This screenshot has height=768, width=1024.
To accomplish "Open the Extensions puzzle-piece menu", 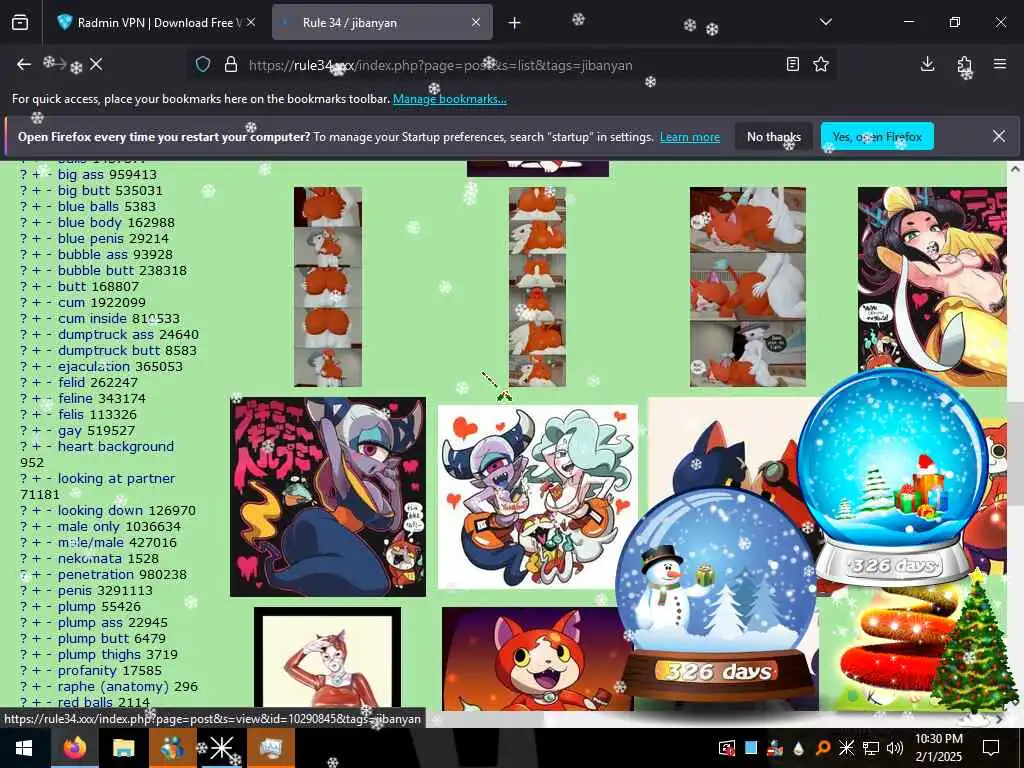I will point(964,64).
